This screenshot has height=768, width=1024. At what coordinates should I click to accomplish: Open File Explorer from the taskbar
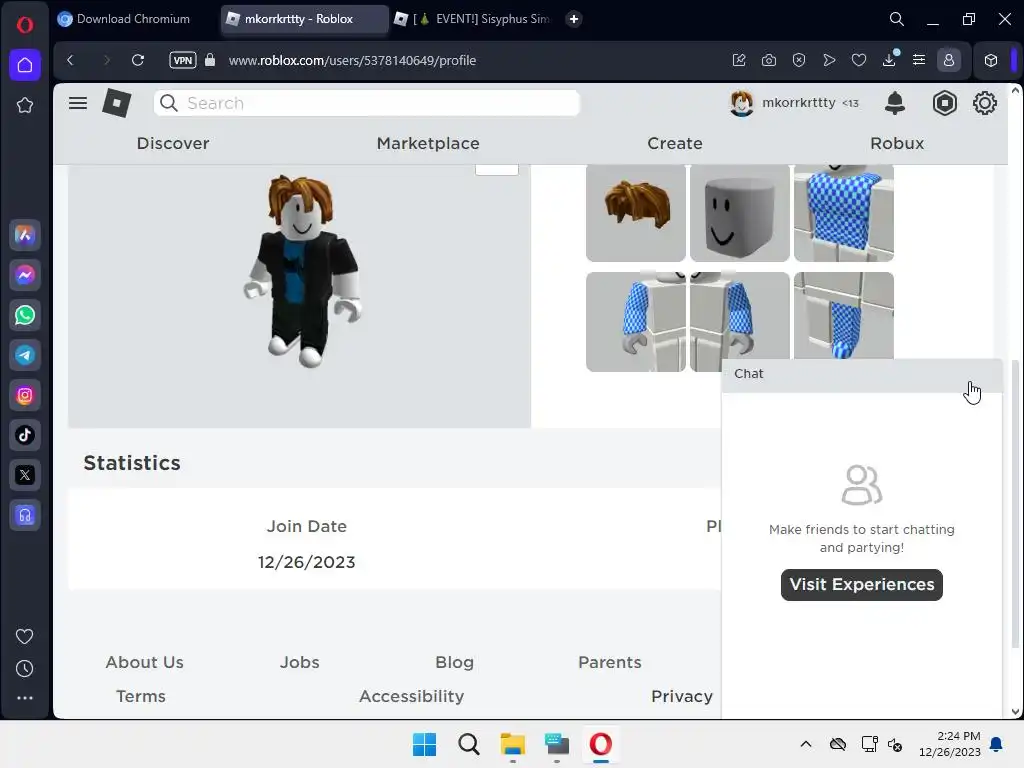[x=513, y=744]
